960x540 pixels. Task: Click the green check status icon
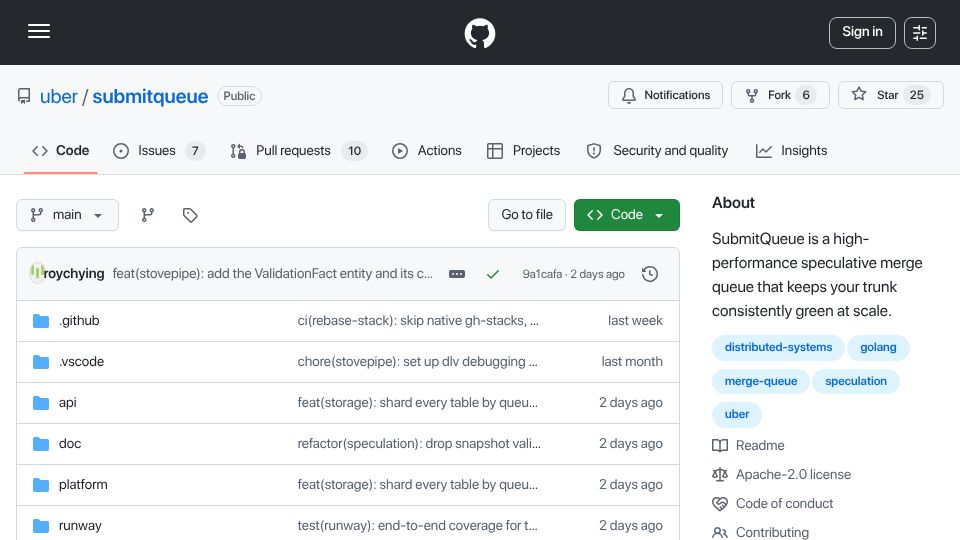[493, 274]
